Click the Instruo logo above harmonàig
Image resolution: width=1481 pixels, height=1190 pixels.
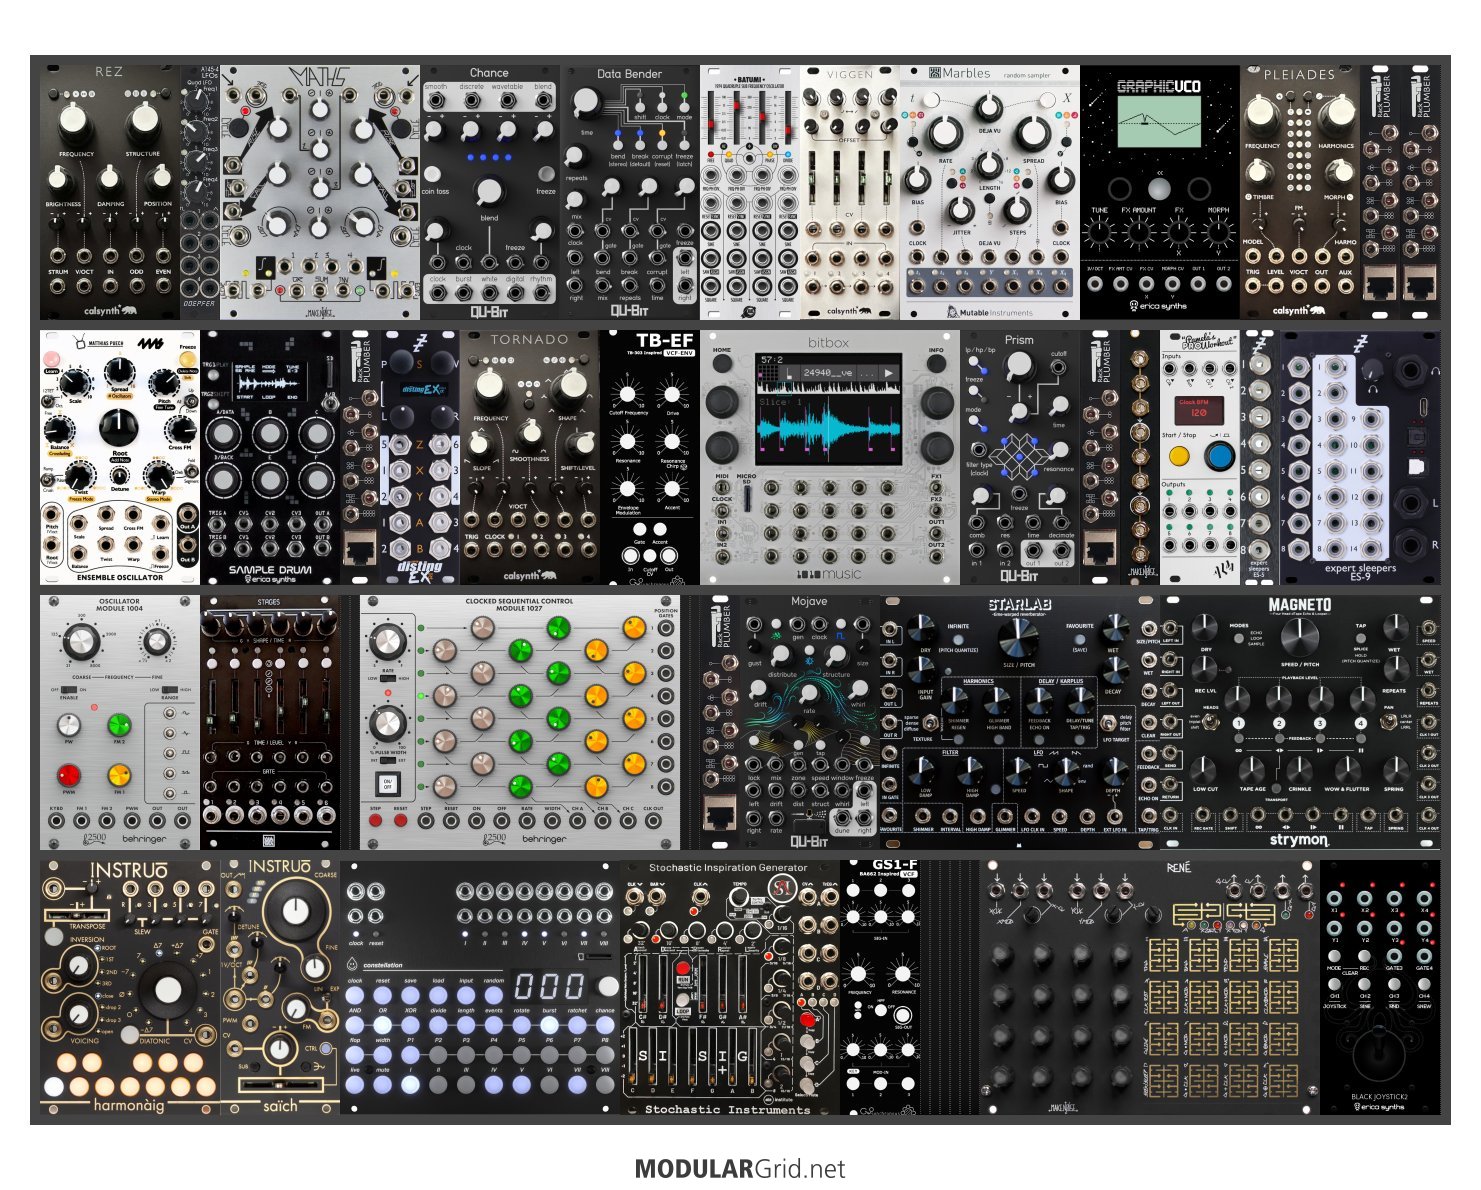click(x=129, y=870)
